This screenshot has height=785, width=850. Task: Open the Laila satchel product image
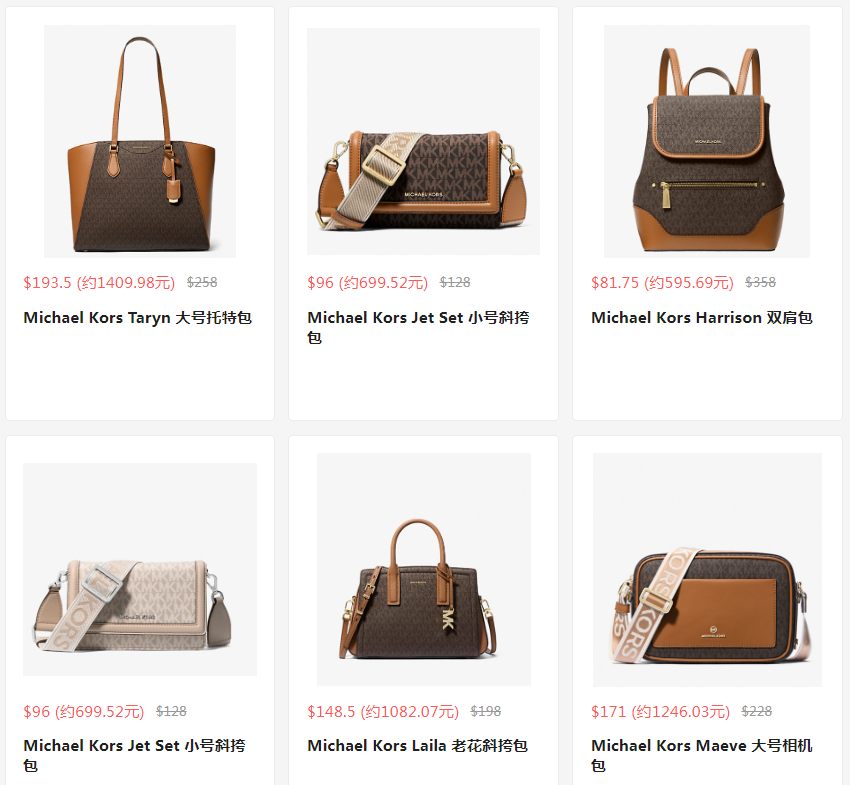(424, 569)
